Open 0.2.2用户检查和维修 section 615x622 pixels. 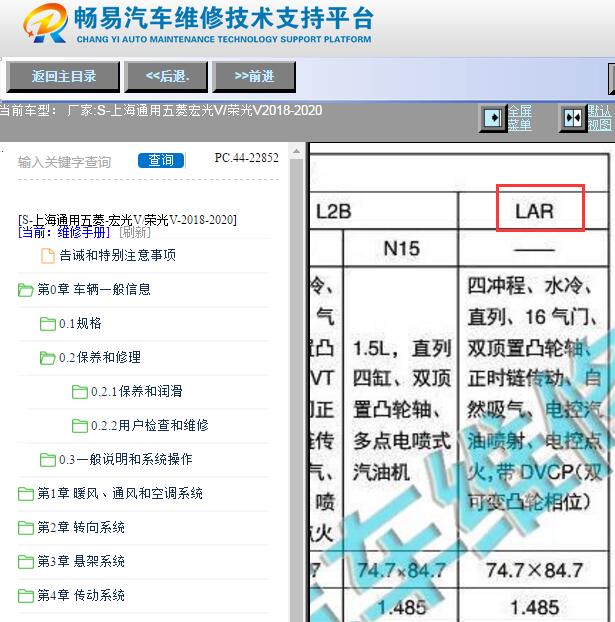click(x=150, y=425)
